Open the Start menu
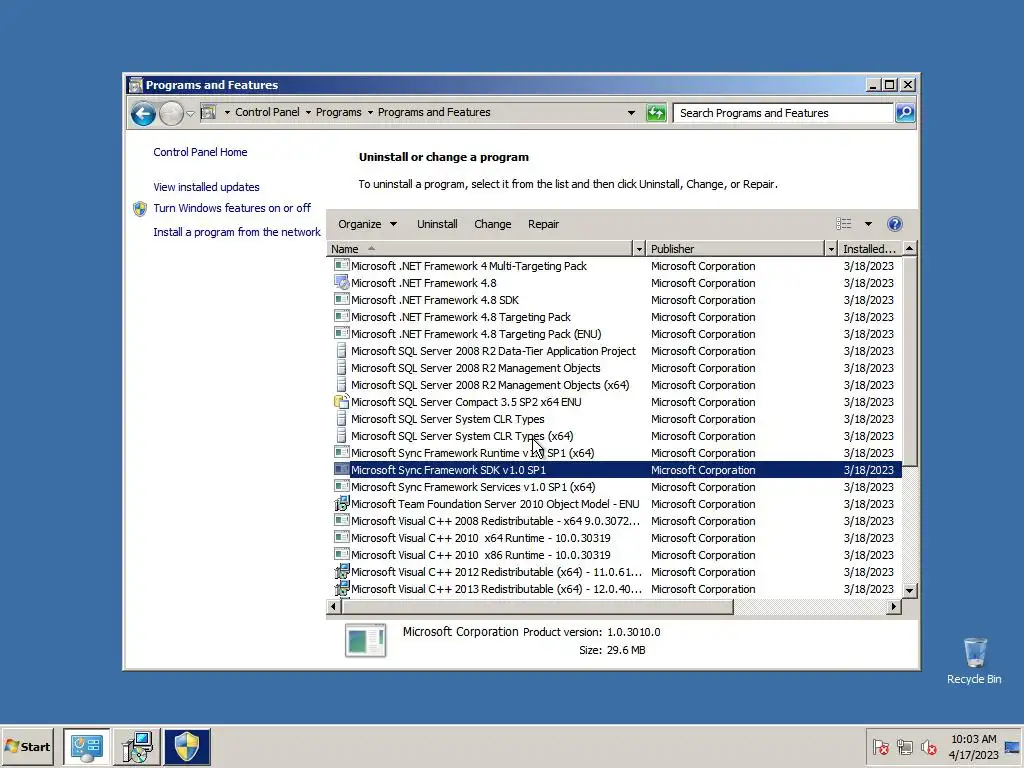 pos(27,746)
